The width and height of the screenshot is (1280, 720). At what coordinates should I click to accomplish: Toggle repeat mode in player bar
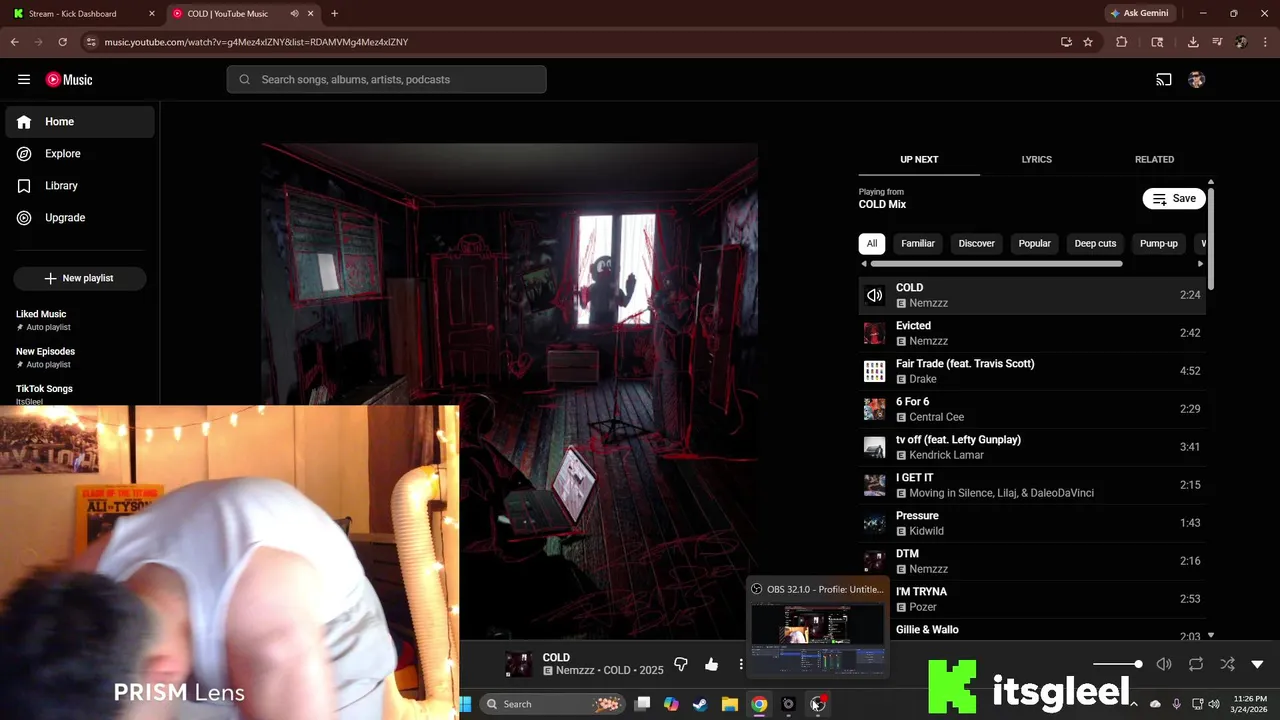pos(1196,664)
